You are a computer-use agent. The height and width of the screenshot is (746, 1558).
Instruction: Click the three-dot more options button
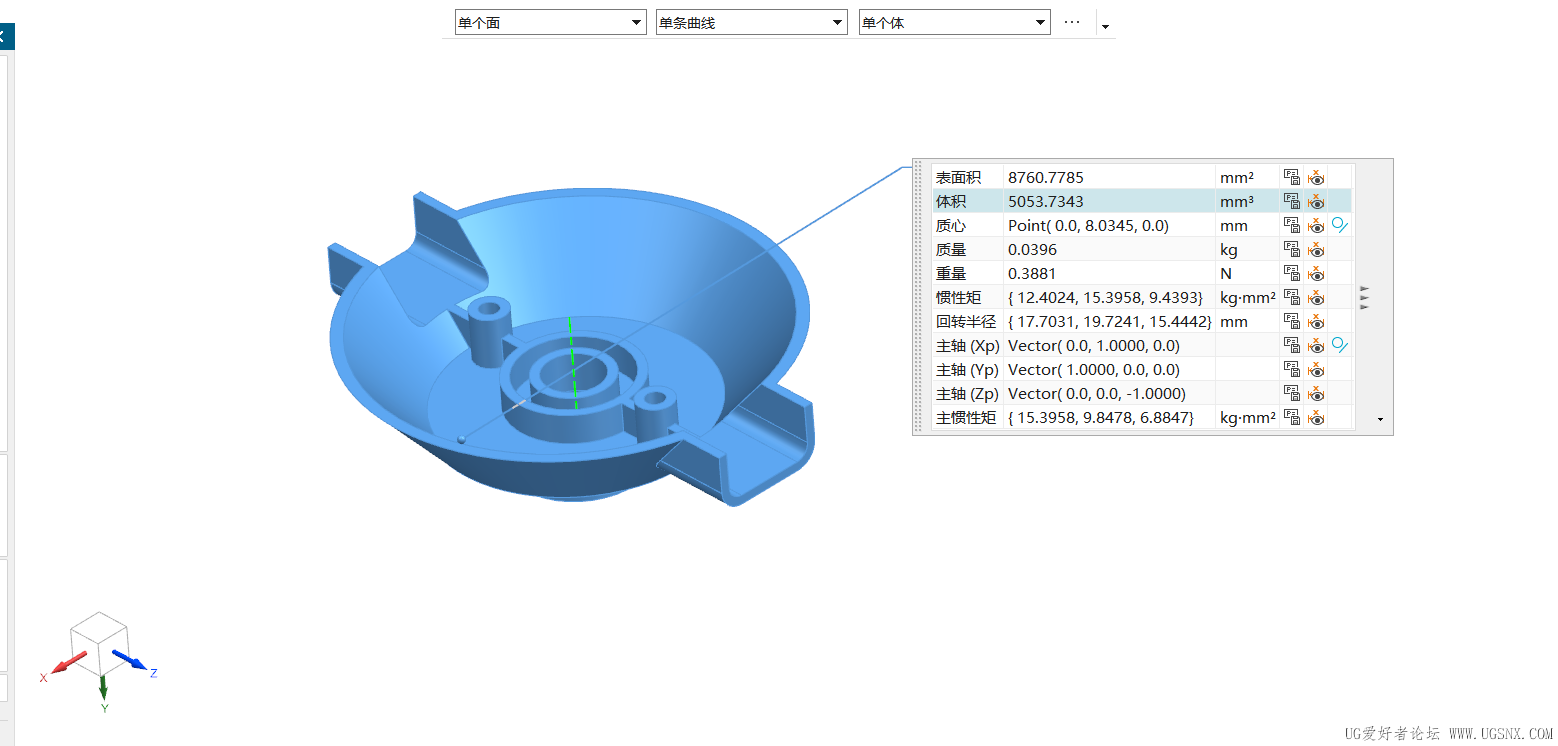click(1072, 22)
